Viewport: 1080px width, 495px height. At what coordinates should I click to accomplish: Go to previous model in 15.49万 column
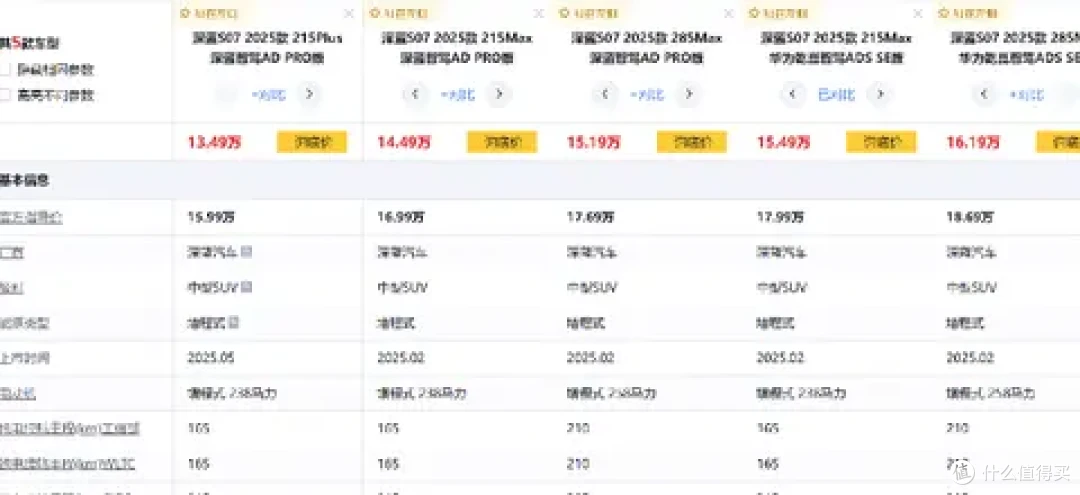[x=793, y=94]
